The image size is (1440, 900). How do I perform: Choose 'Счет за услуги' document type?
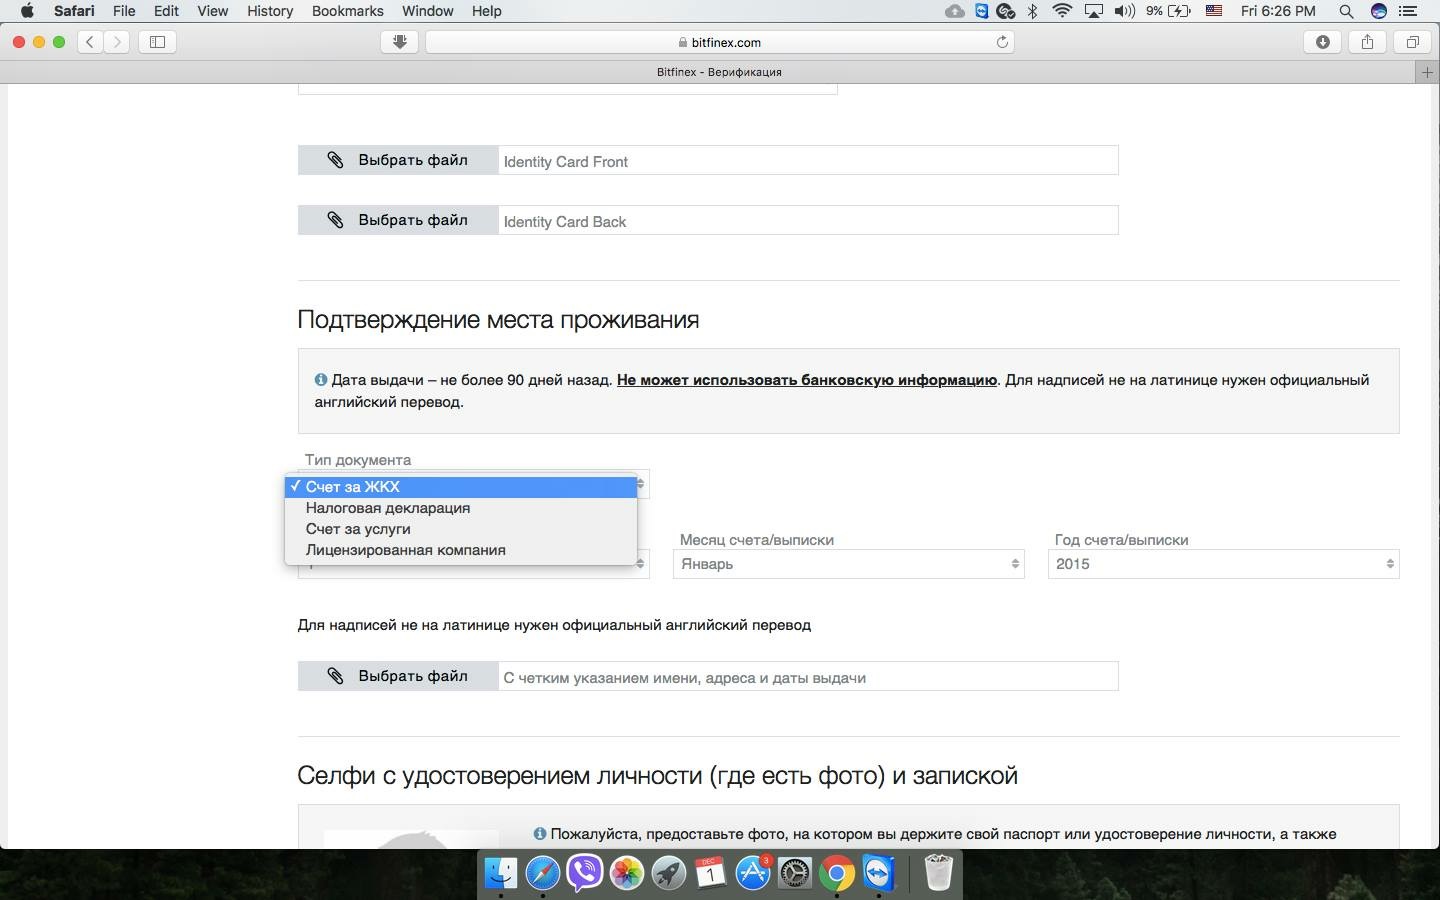click(461, 529)
